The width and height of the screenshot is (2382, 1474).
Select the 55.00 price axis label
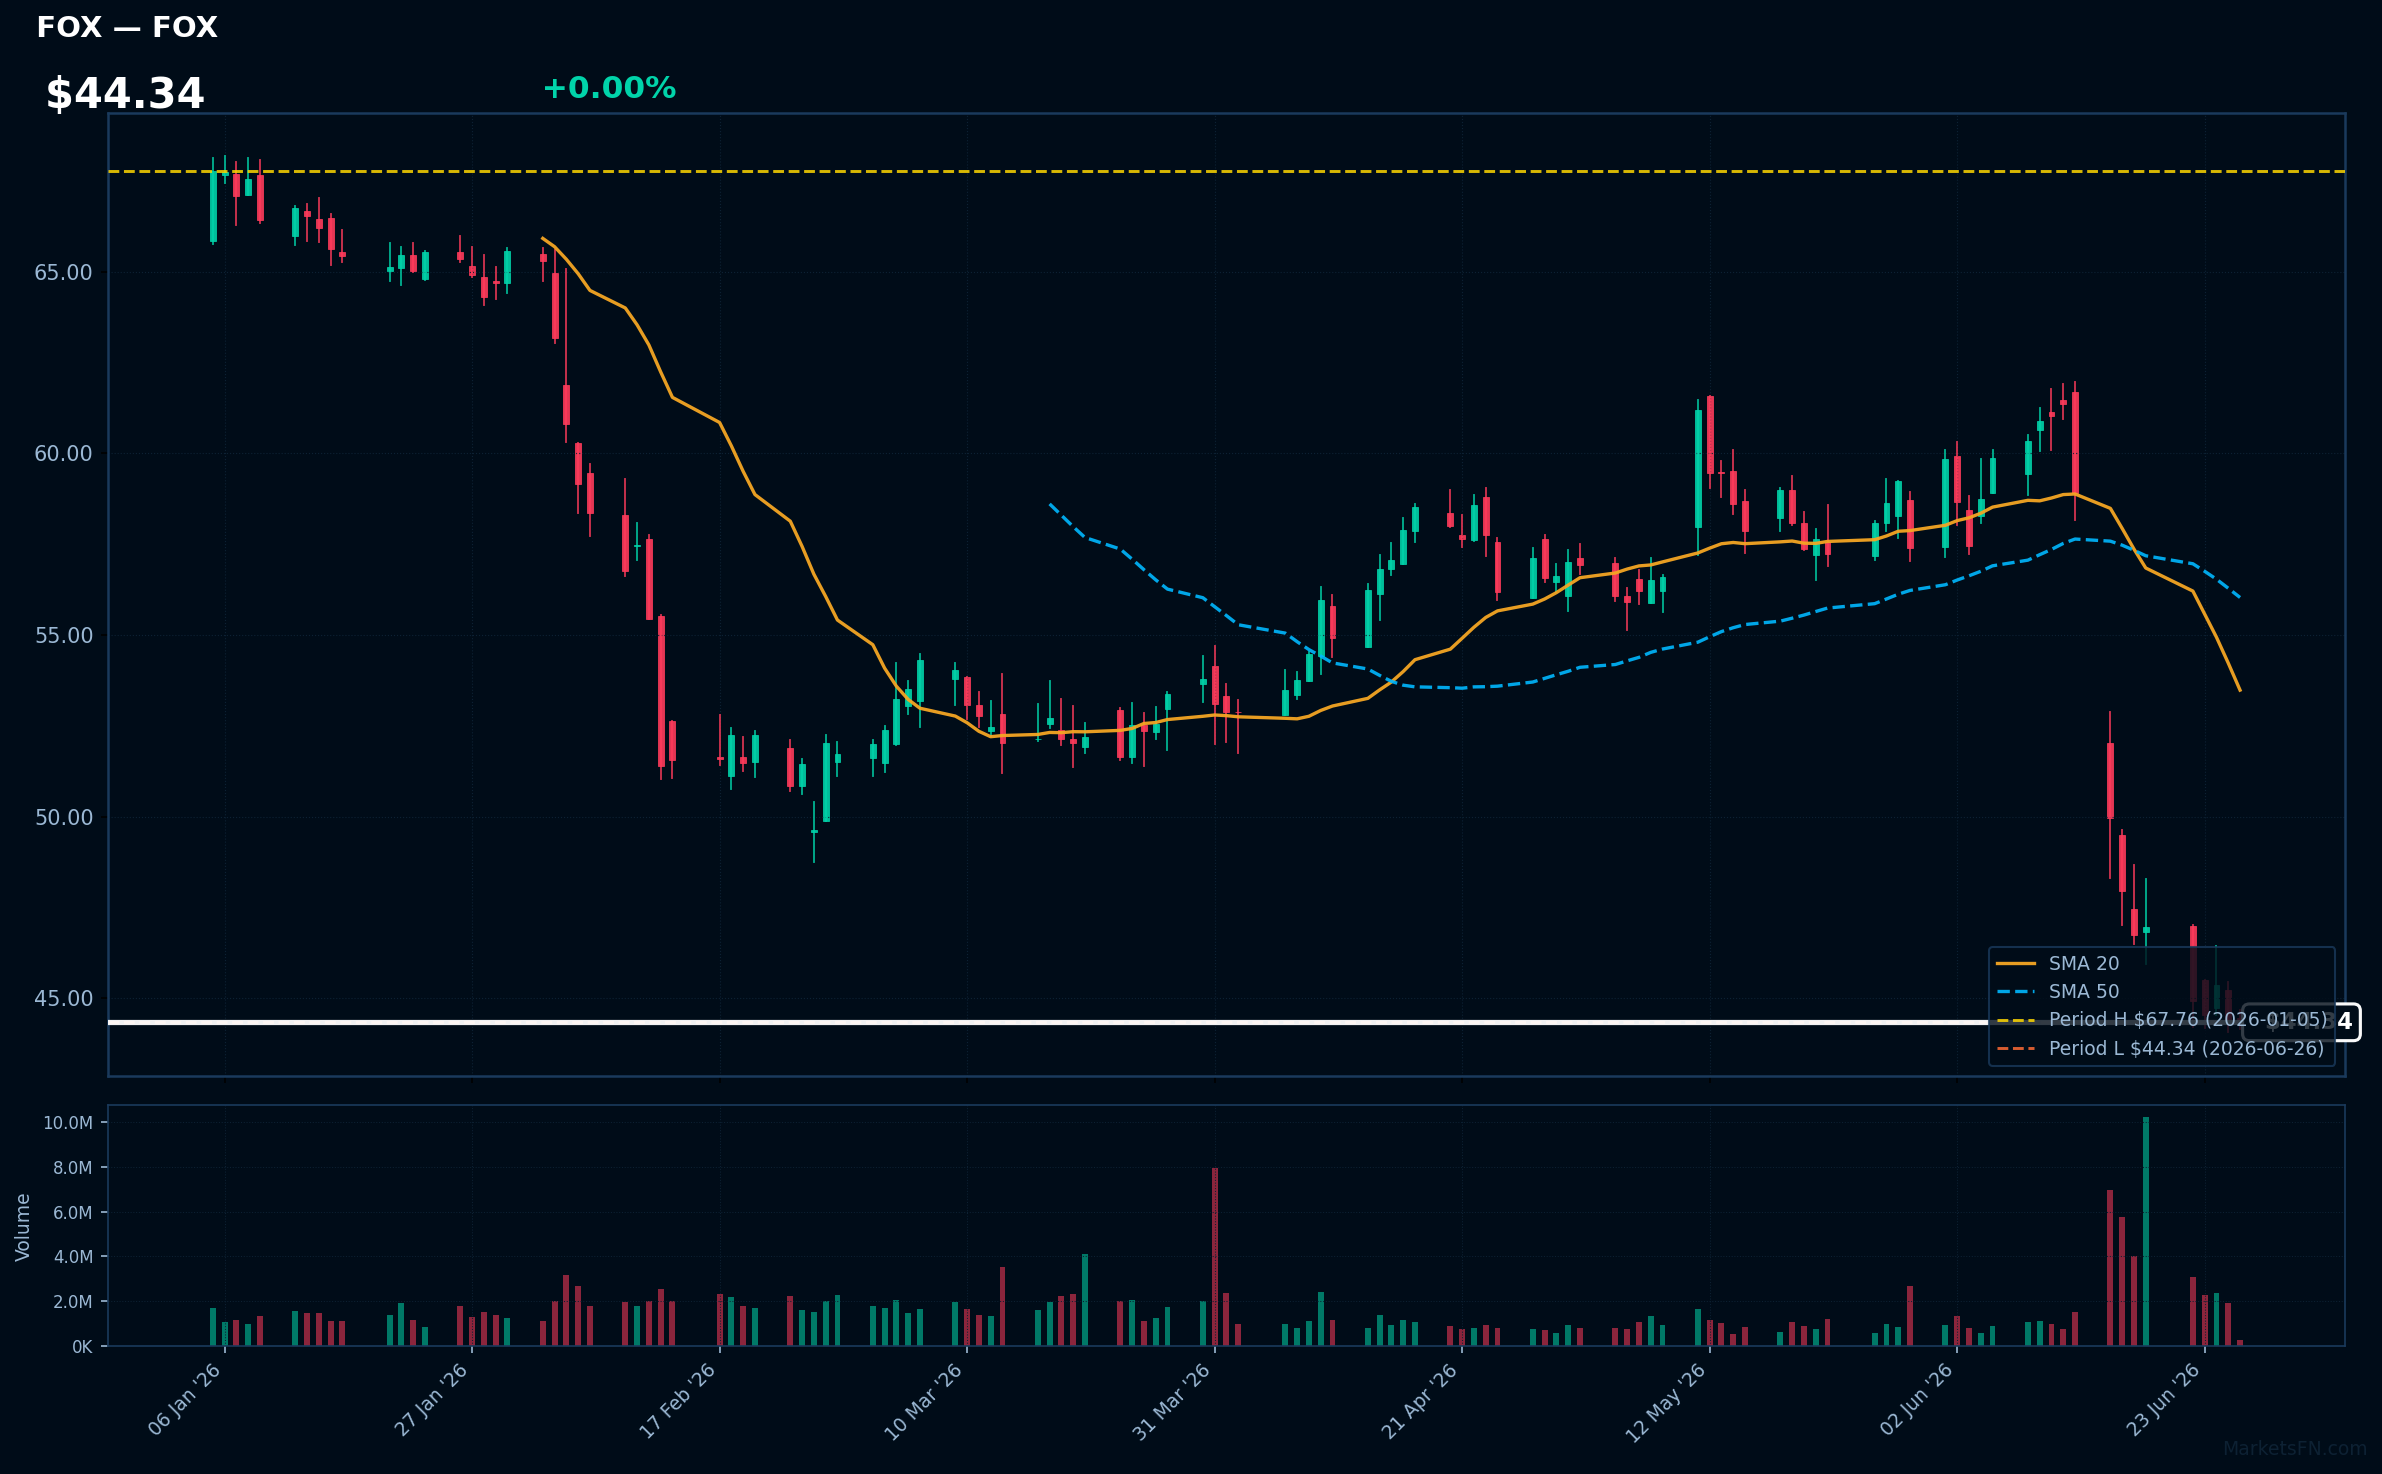[x=63, y=636]
